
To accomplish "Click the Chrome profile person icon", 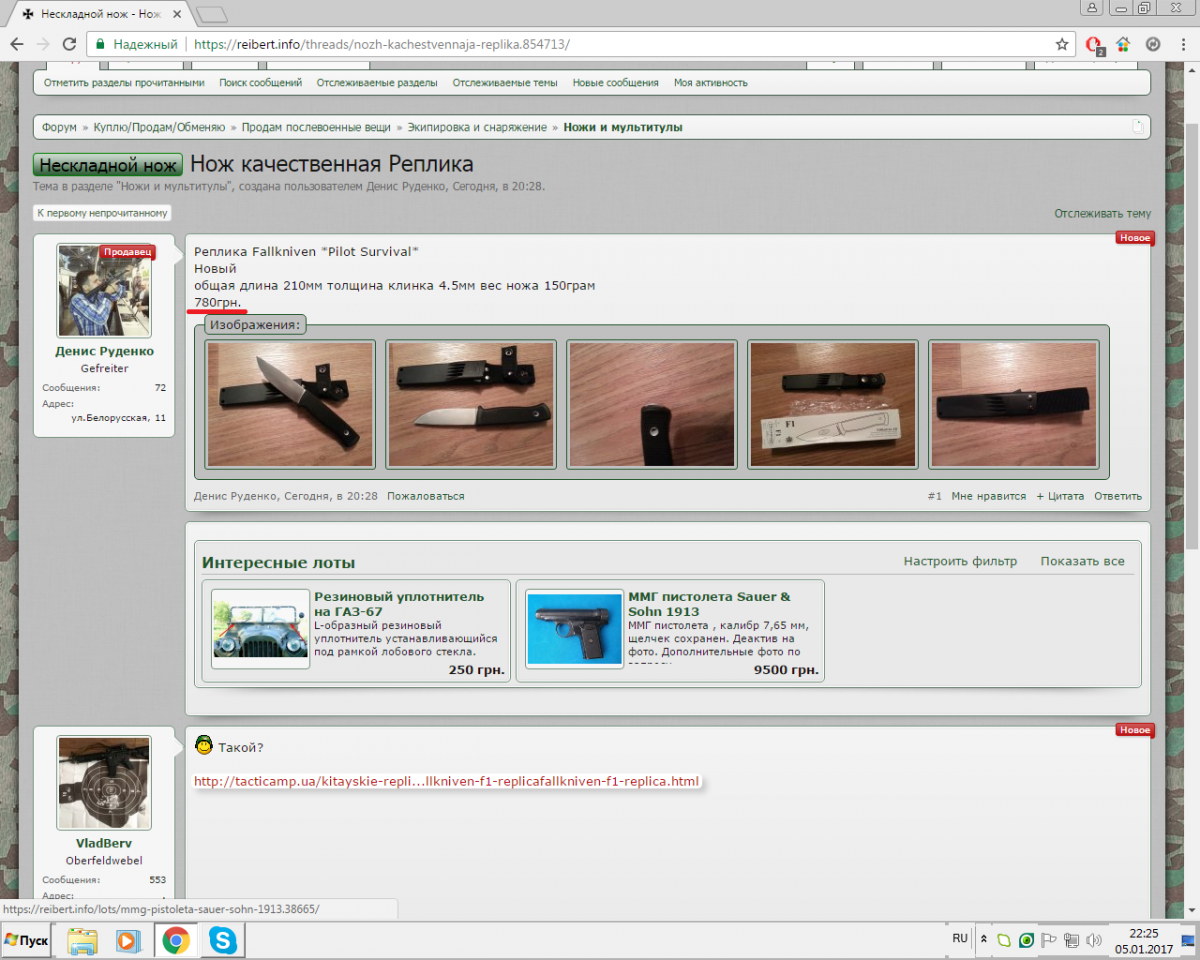I will click(x=1091, y=7).
